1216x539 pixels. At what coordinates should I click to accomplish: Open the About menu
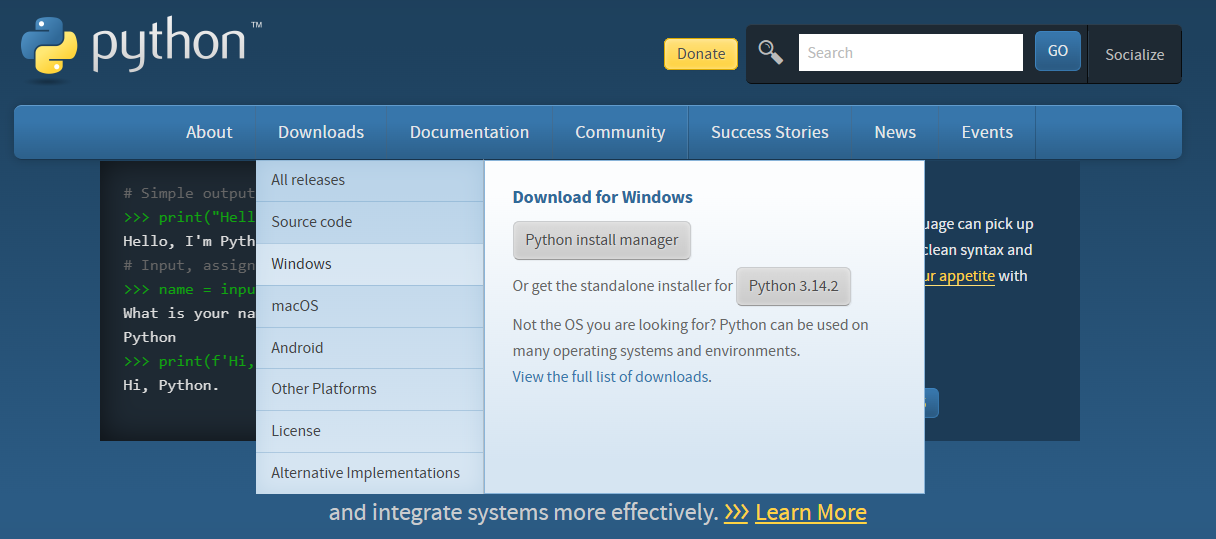(209, 132)
